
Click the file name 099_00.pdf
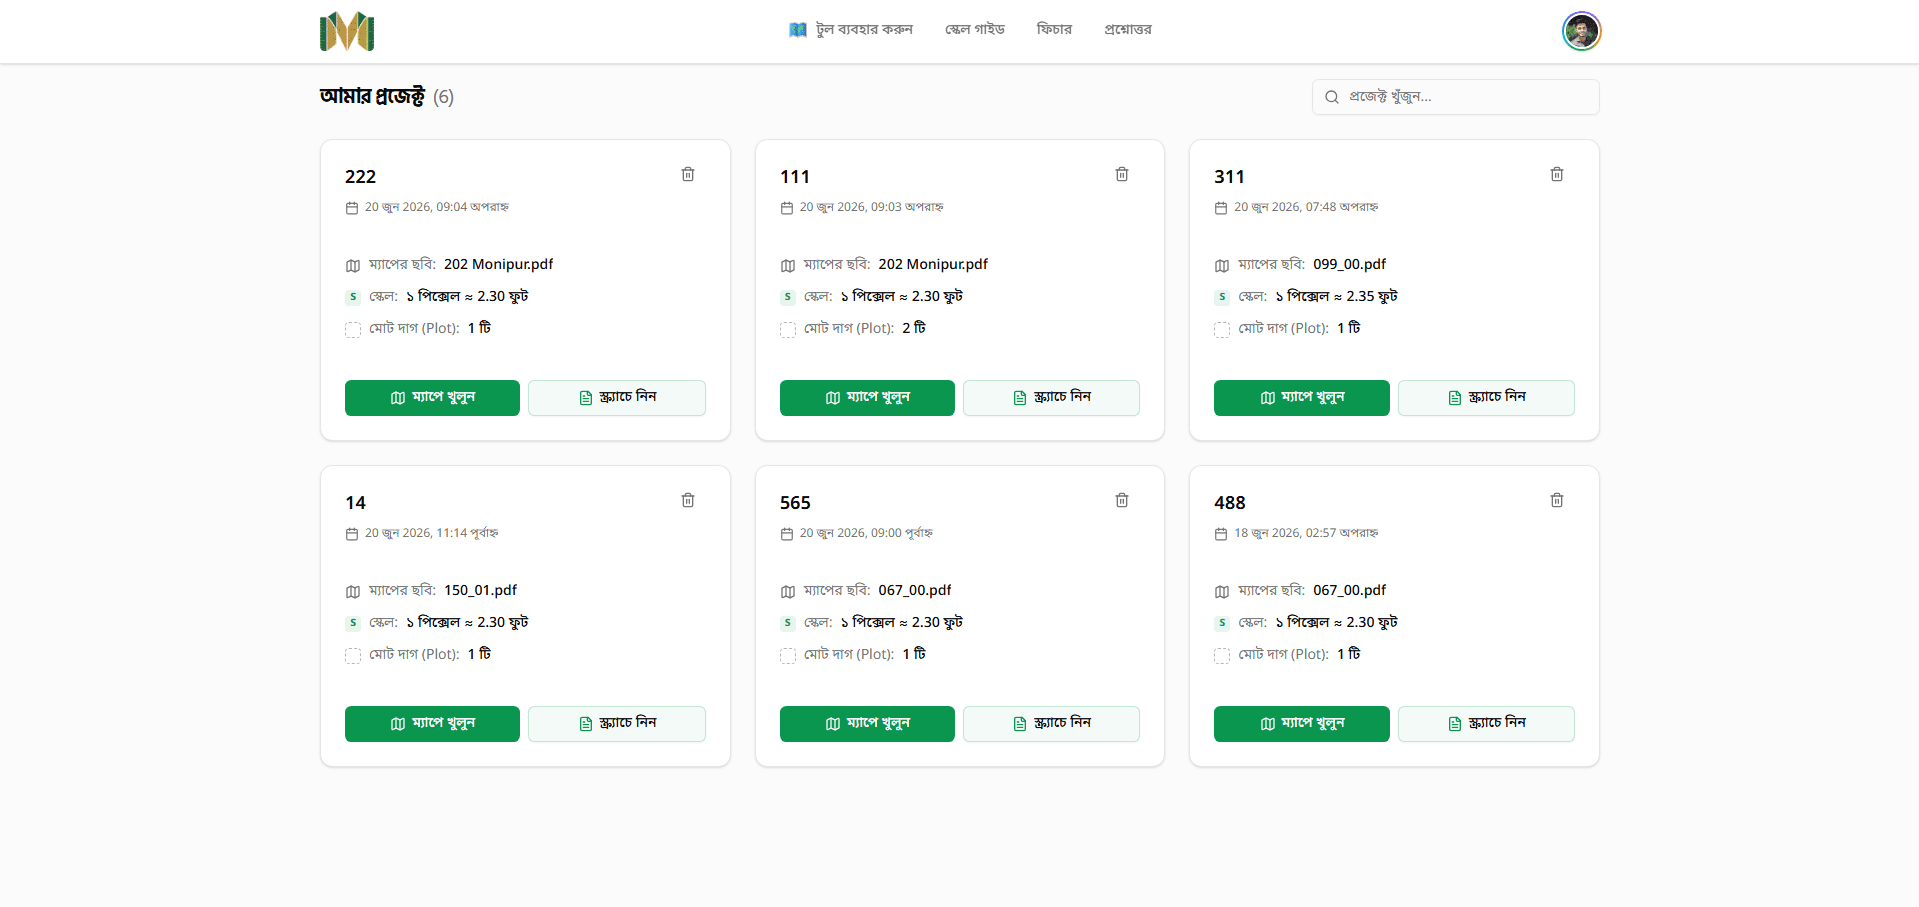pyautogui.click(x=1349, y=264)
